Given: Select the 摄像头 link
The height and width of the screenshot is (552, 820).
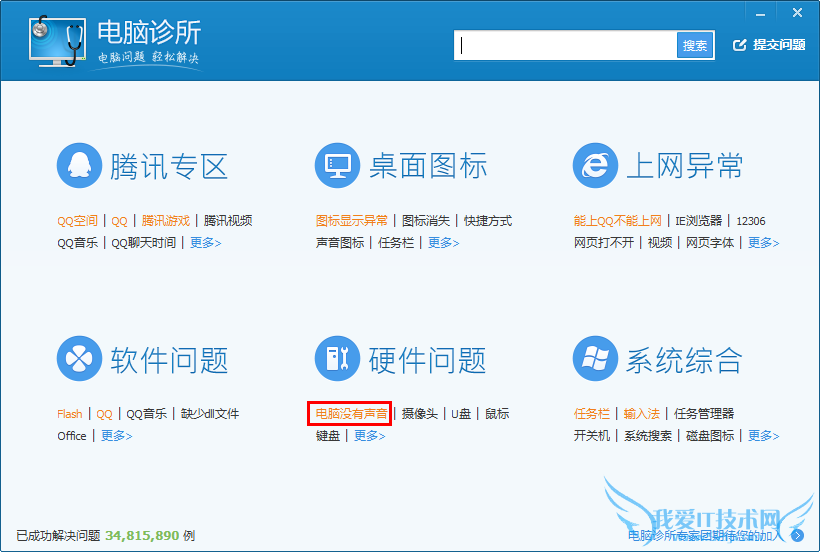Looking at the screenshot, I should [420, 414].
